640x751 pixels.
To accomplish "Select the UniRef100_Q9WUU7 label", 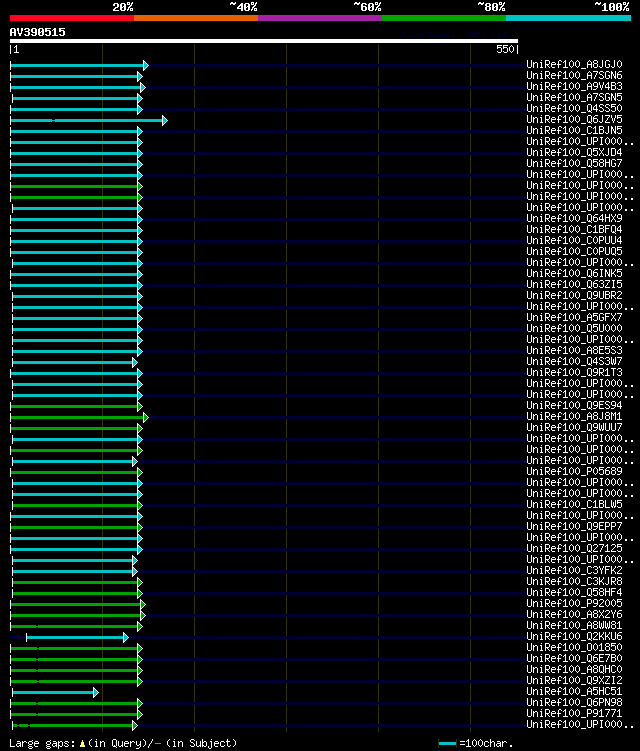I will 574,428.
